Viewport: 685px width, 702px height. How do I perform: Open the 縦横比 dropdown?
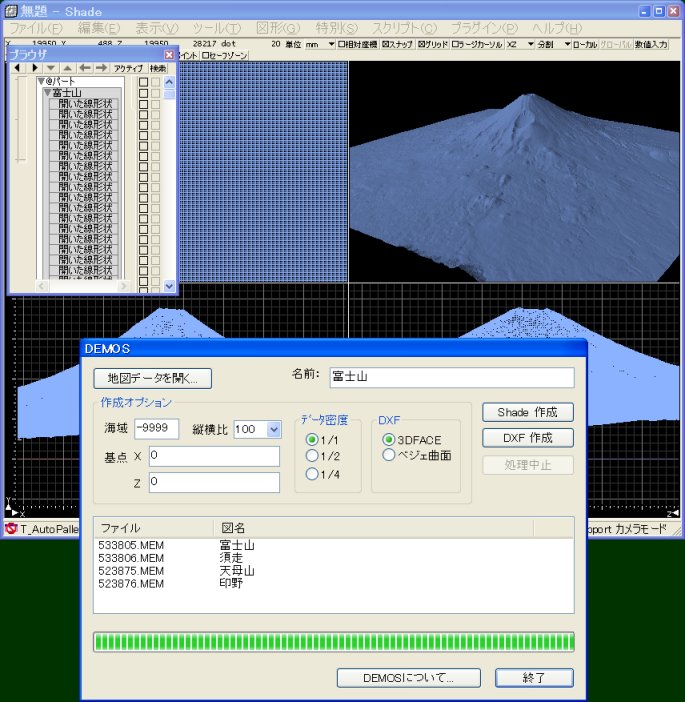[274, 429]
